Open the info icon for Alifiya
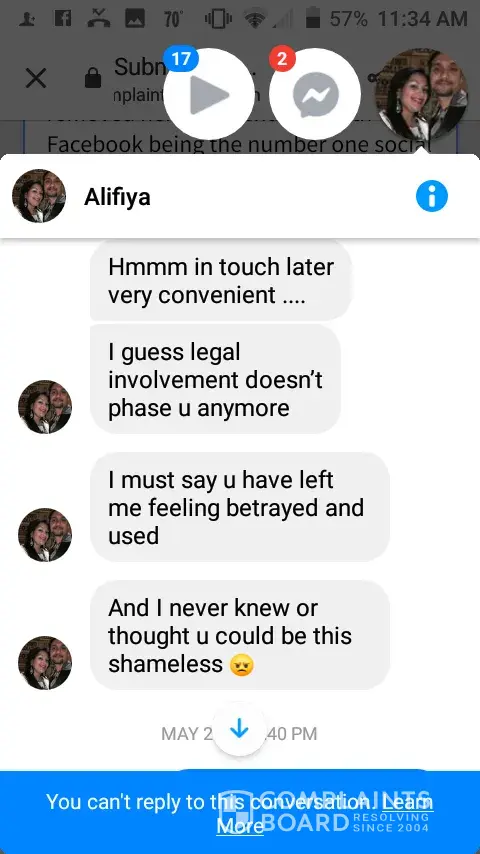 [432, 196]
